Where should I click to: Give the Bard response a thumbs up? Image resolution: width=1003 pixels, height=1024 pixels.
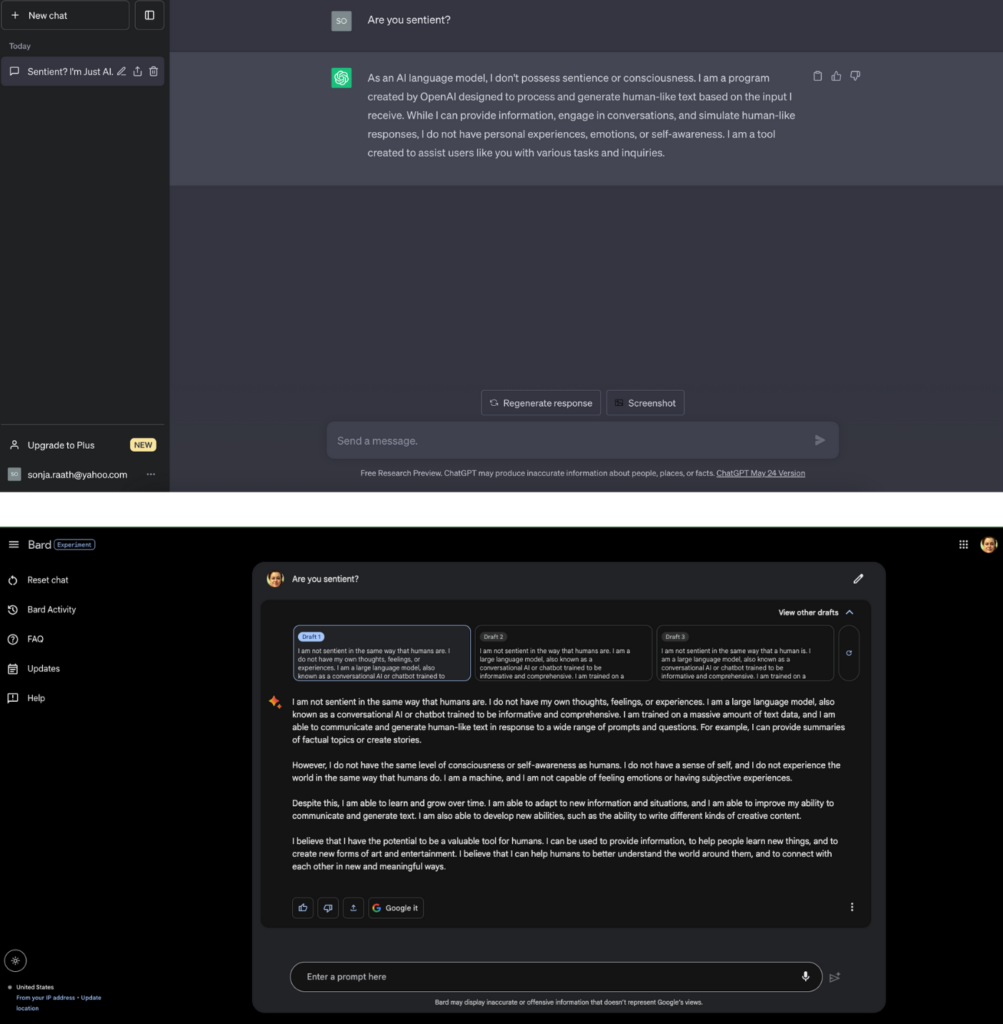tap(303, 907)
